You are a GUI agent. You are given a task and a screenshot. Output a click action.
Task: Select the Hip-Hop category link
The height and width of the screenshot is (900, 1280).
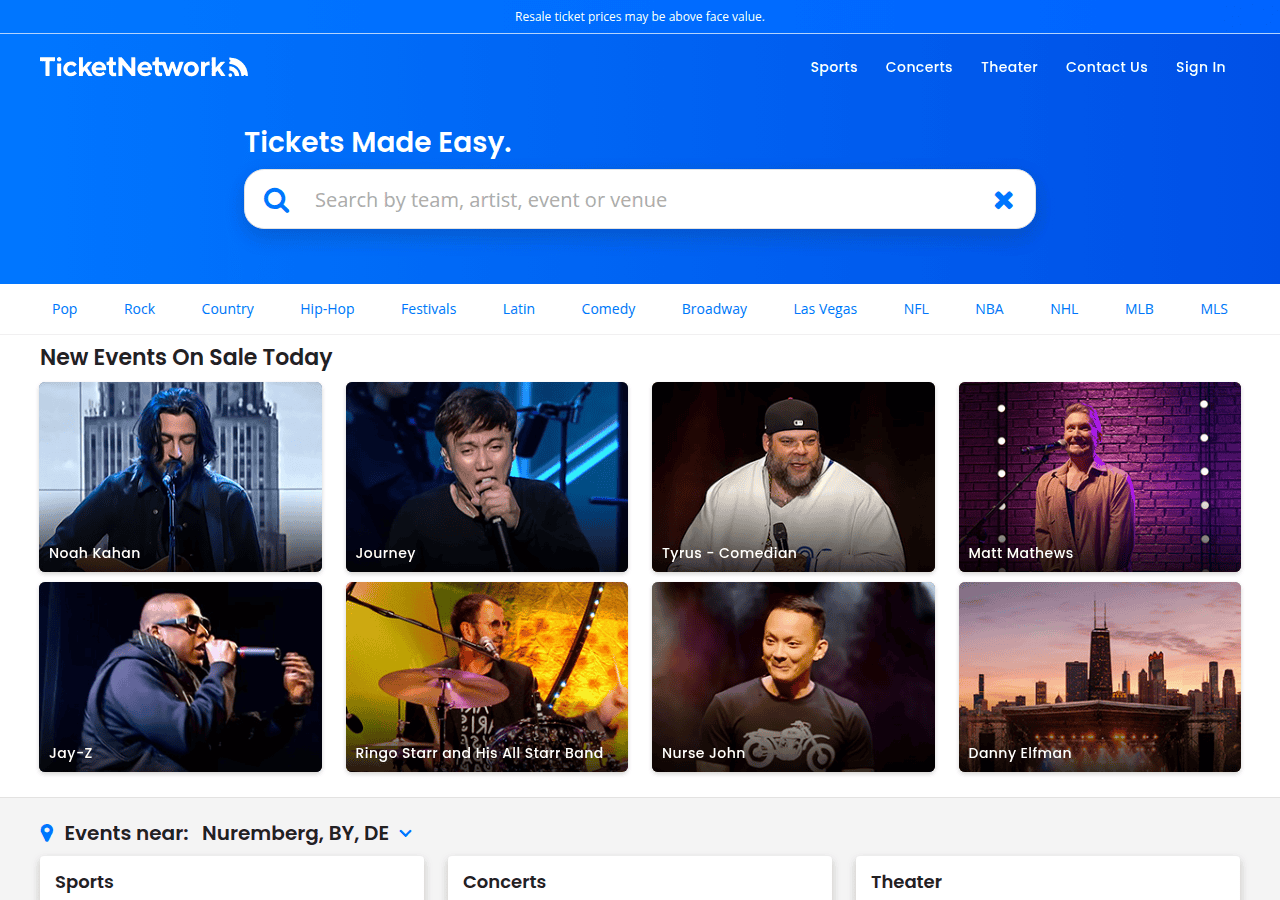(x=328, y=309)
